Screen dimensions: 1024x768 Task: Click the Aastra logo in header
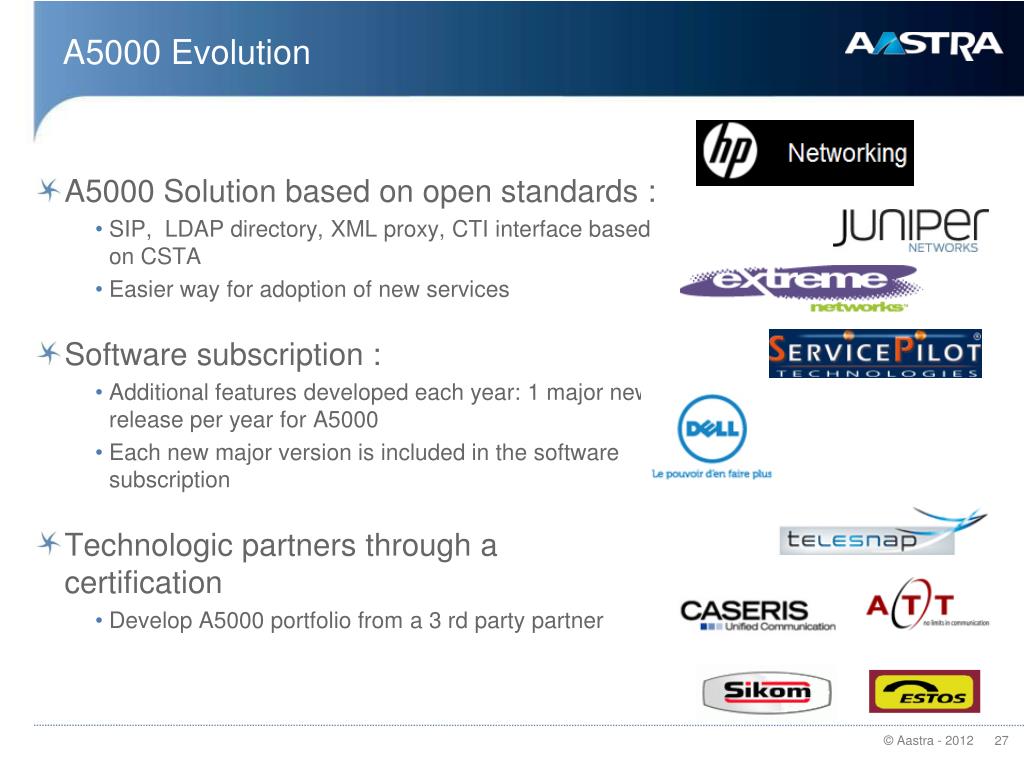923,44
